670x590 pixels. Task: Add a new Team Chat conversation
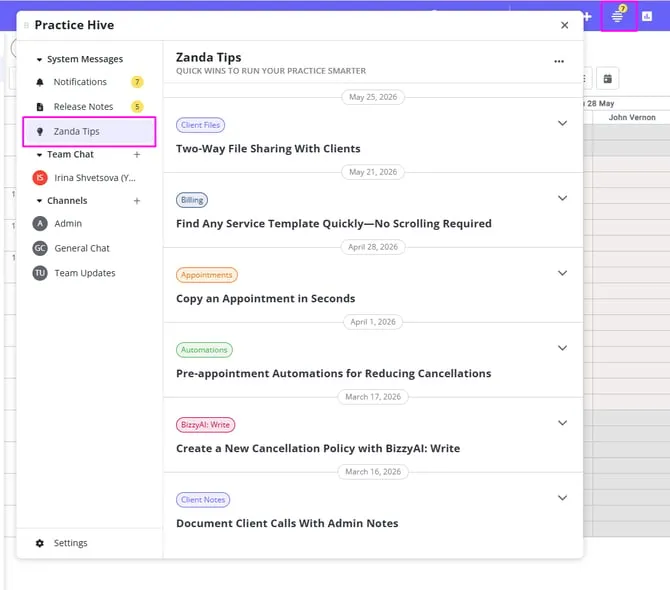point(137,154)
